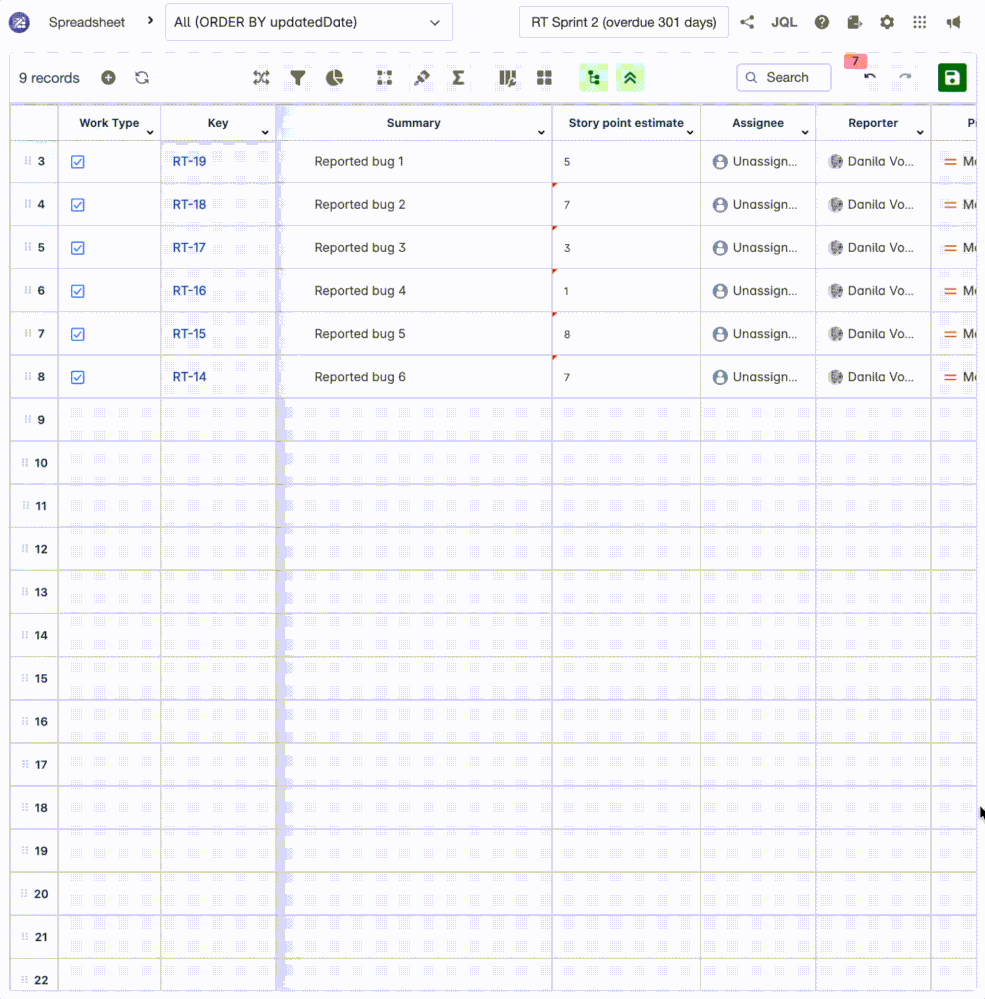Toggle the work type checkbox for RT-15
This screenshot has width=985, height=999.
click(x=78, y=334)
